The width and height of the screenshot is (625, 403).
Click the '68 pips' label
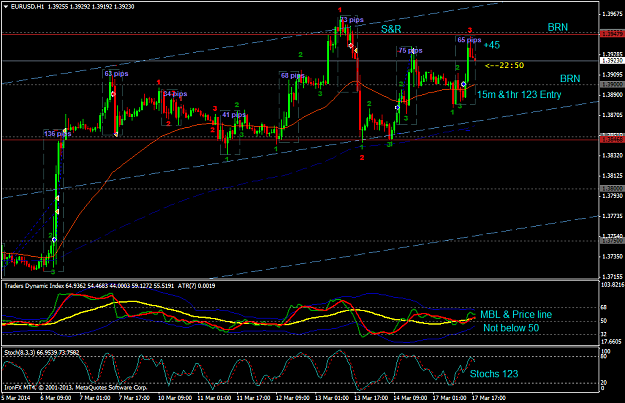tap(292, 75)
